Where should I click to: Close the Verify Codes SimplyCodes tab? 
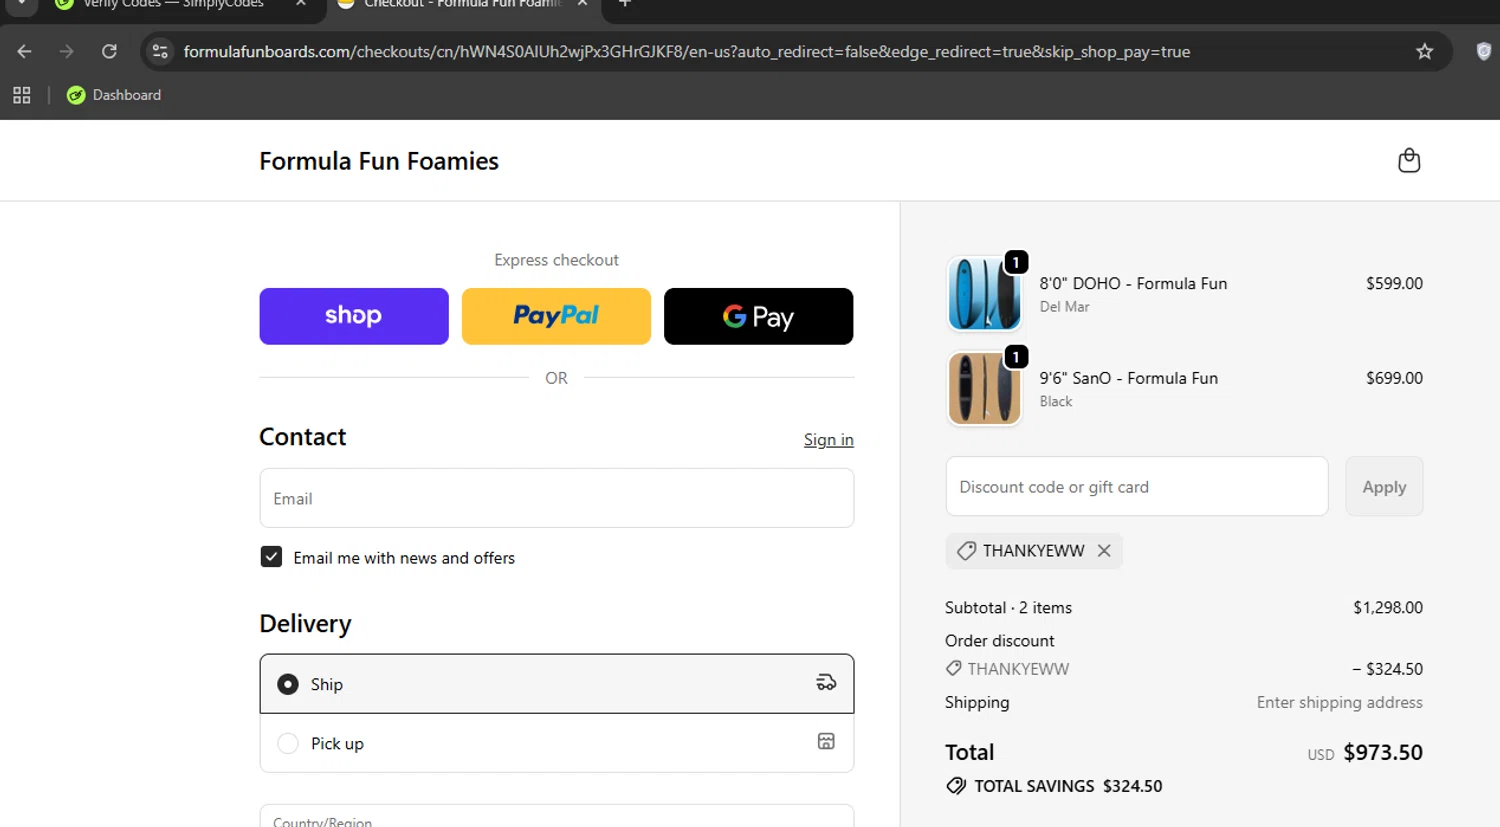coord(301,4)
